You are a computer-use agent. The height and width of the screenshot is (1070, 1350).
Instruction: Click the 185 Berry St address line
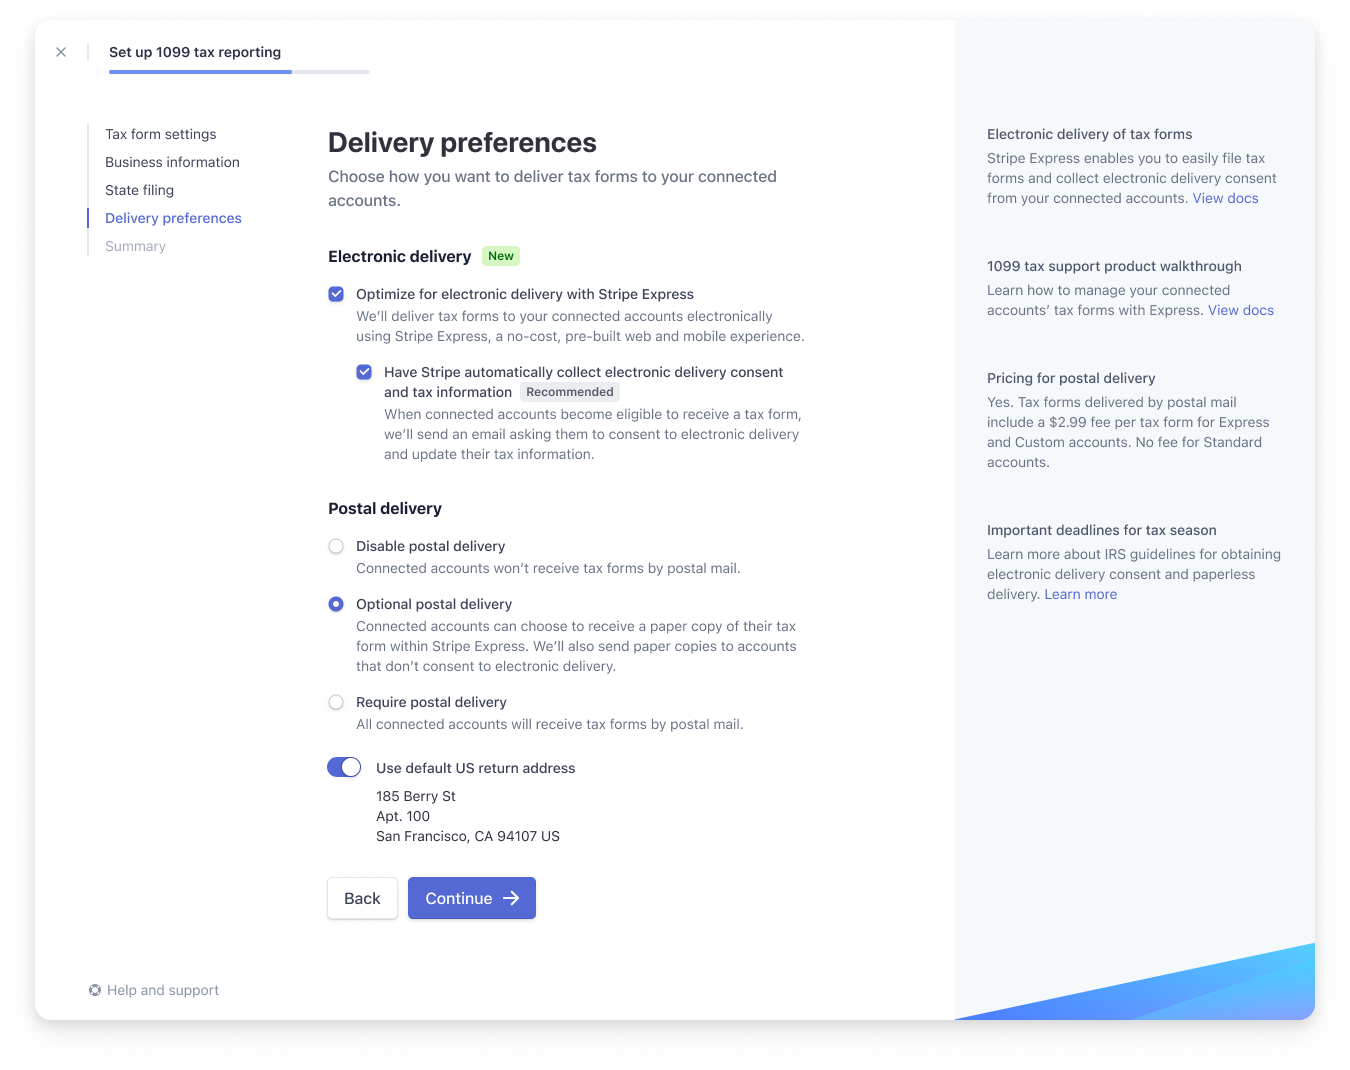(x=416, y=796)
